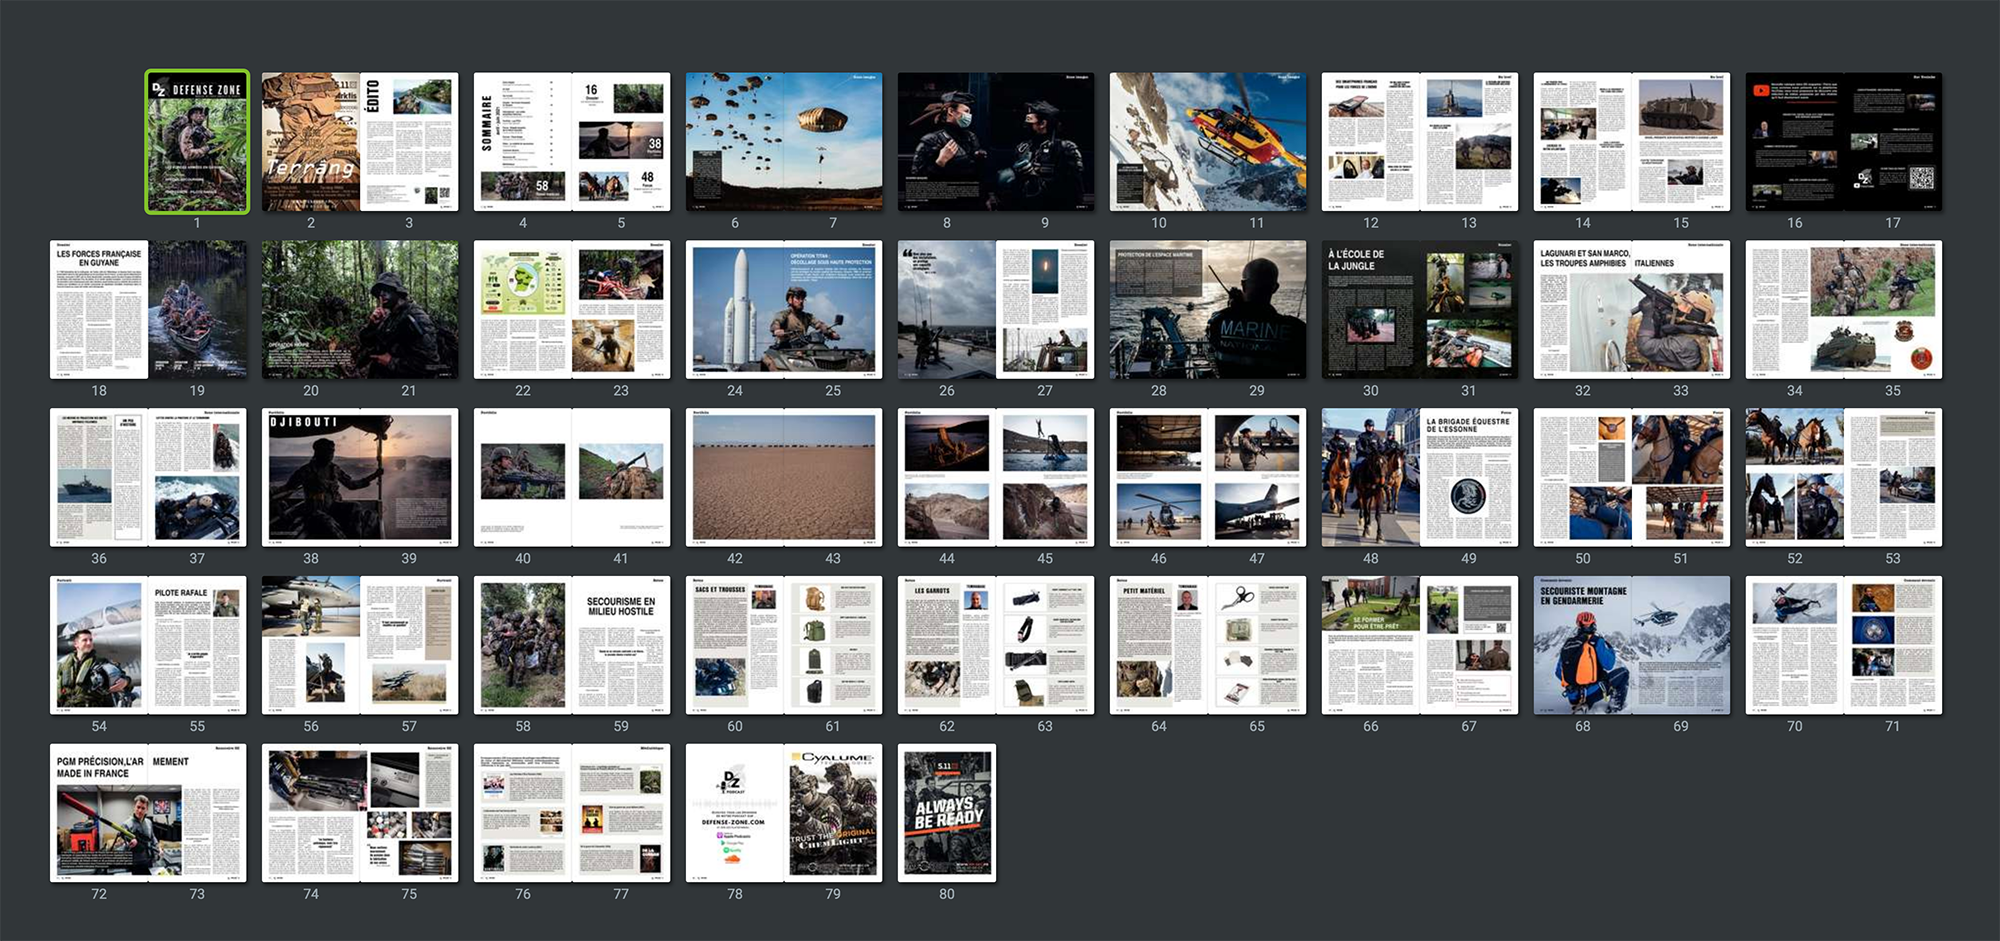Click the Cyalume advertisement on page 79
This screenshot has height=941, width=2000.
(x=833, y=813)
